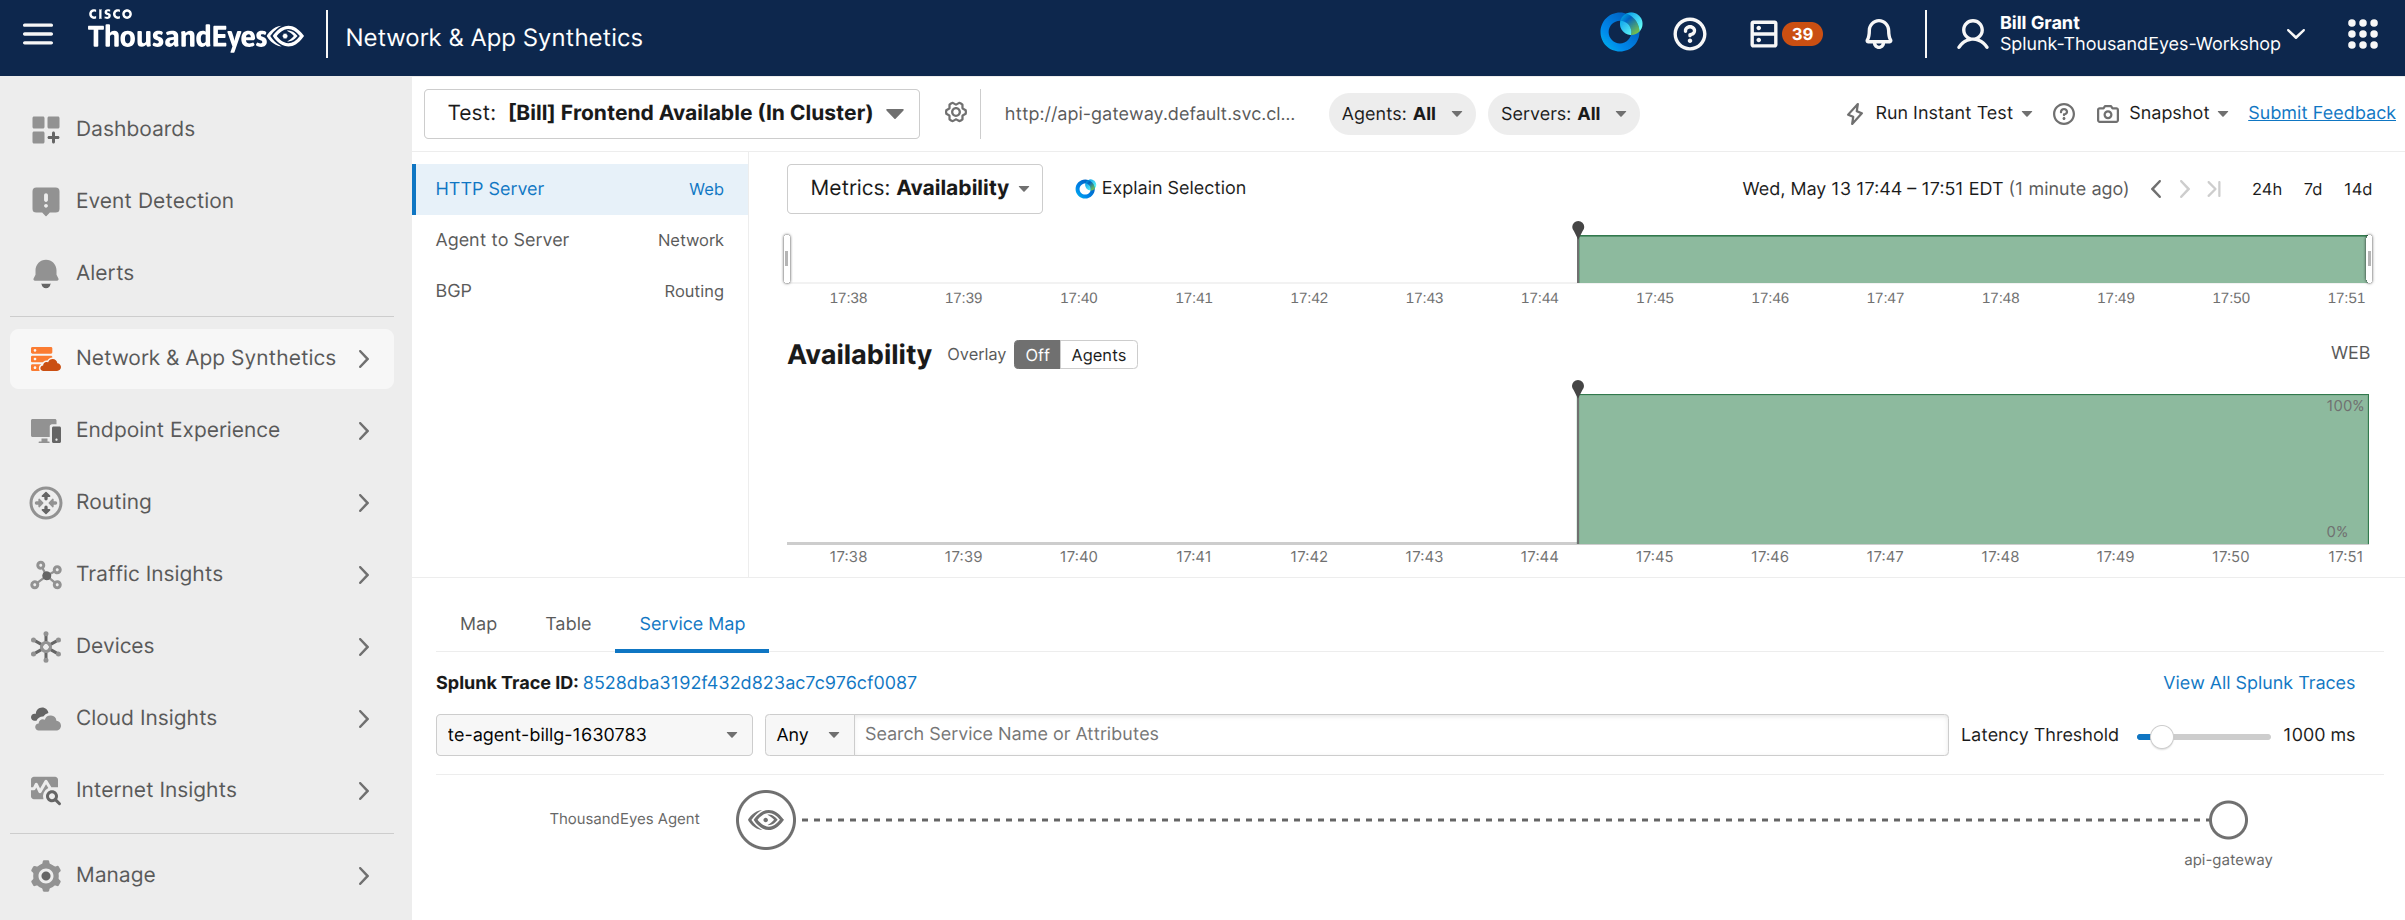Switch Overlay to Agents
This screenshot has height=920, width=2405.
tap(1098, 355)
